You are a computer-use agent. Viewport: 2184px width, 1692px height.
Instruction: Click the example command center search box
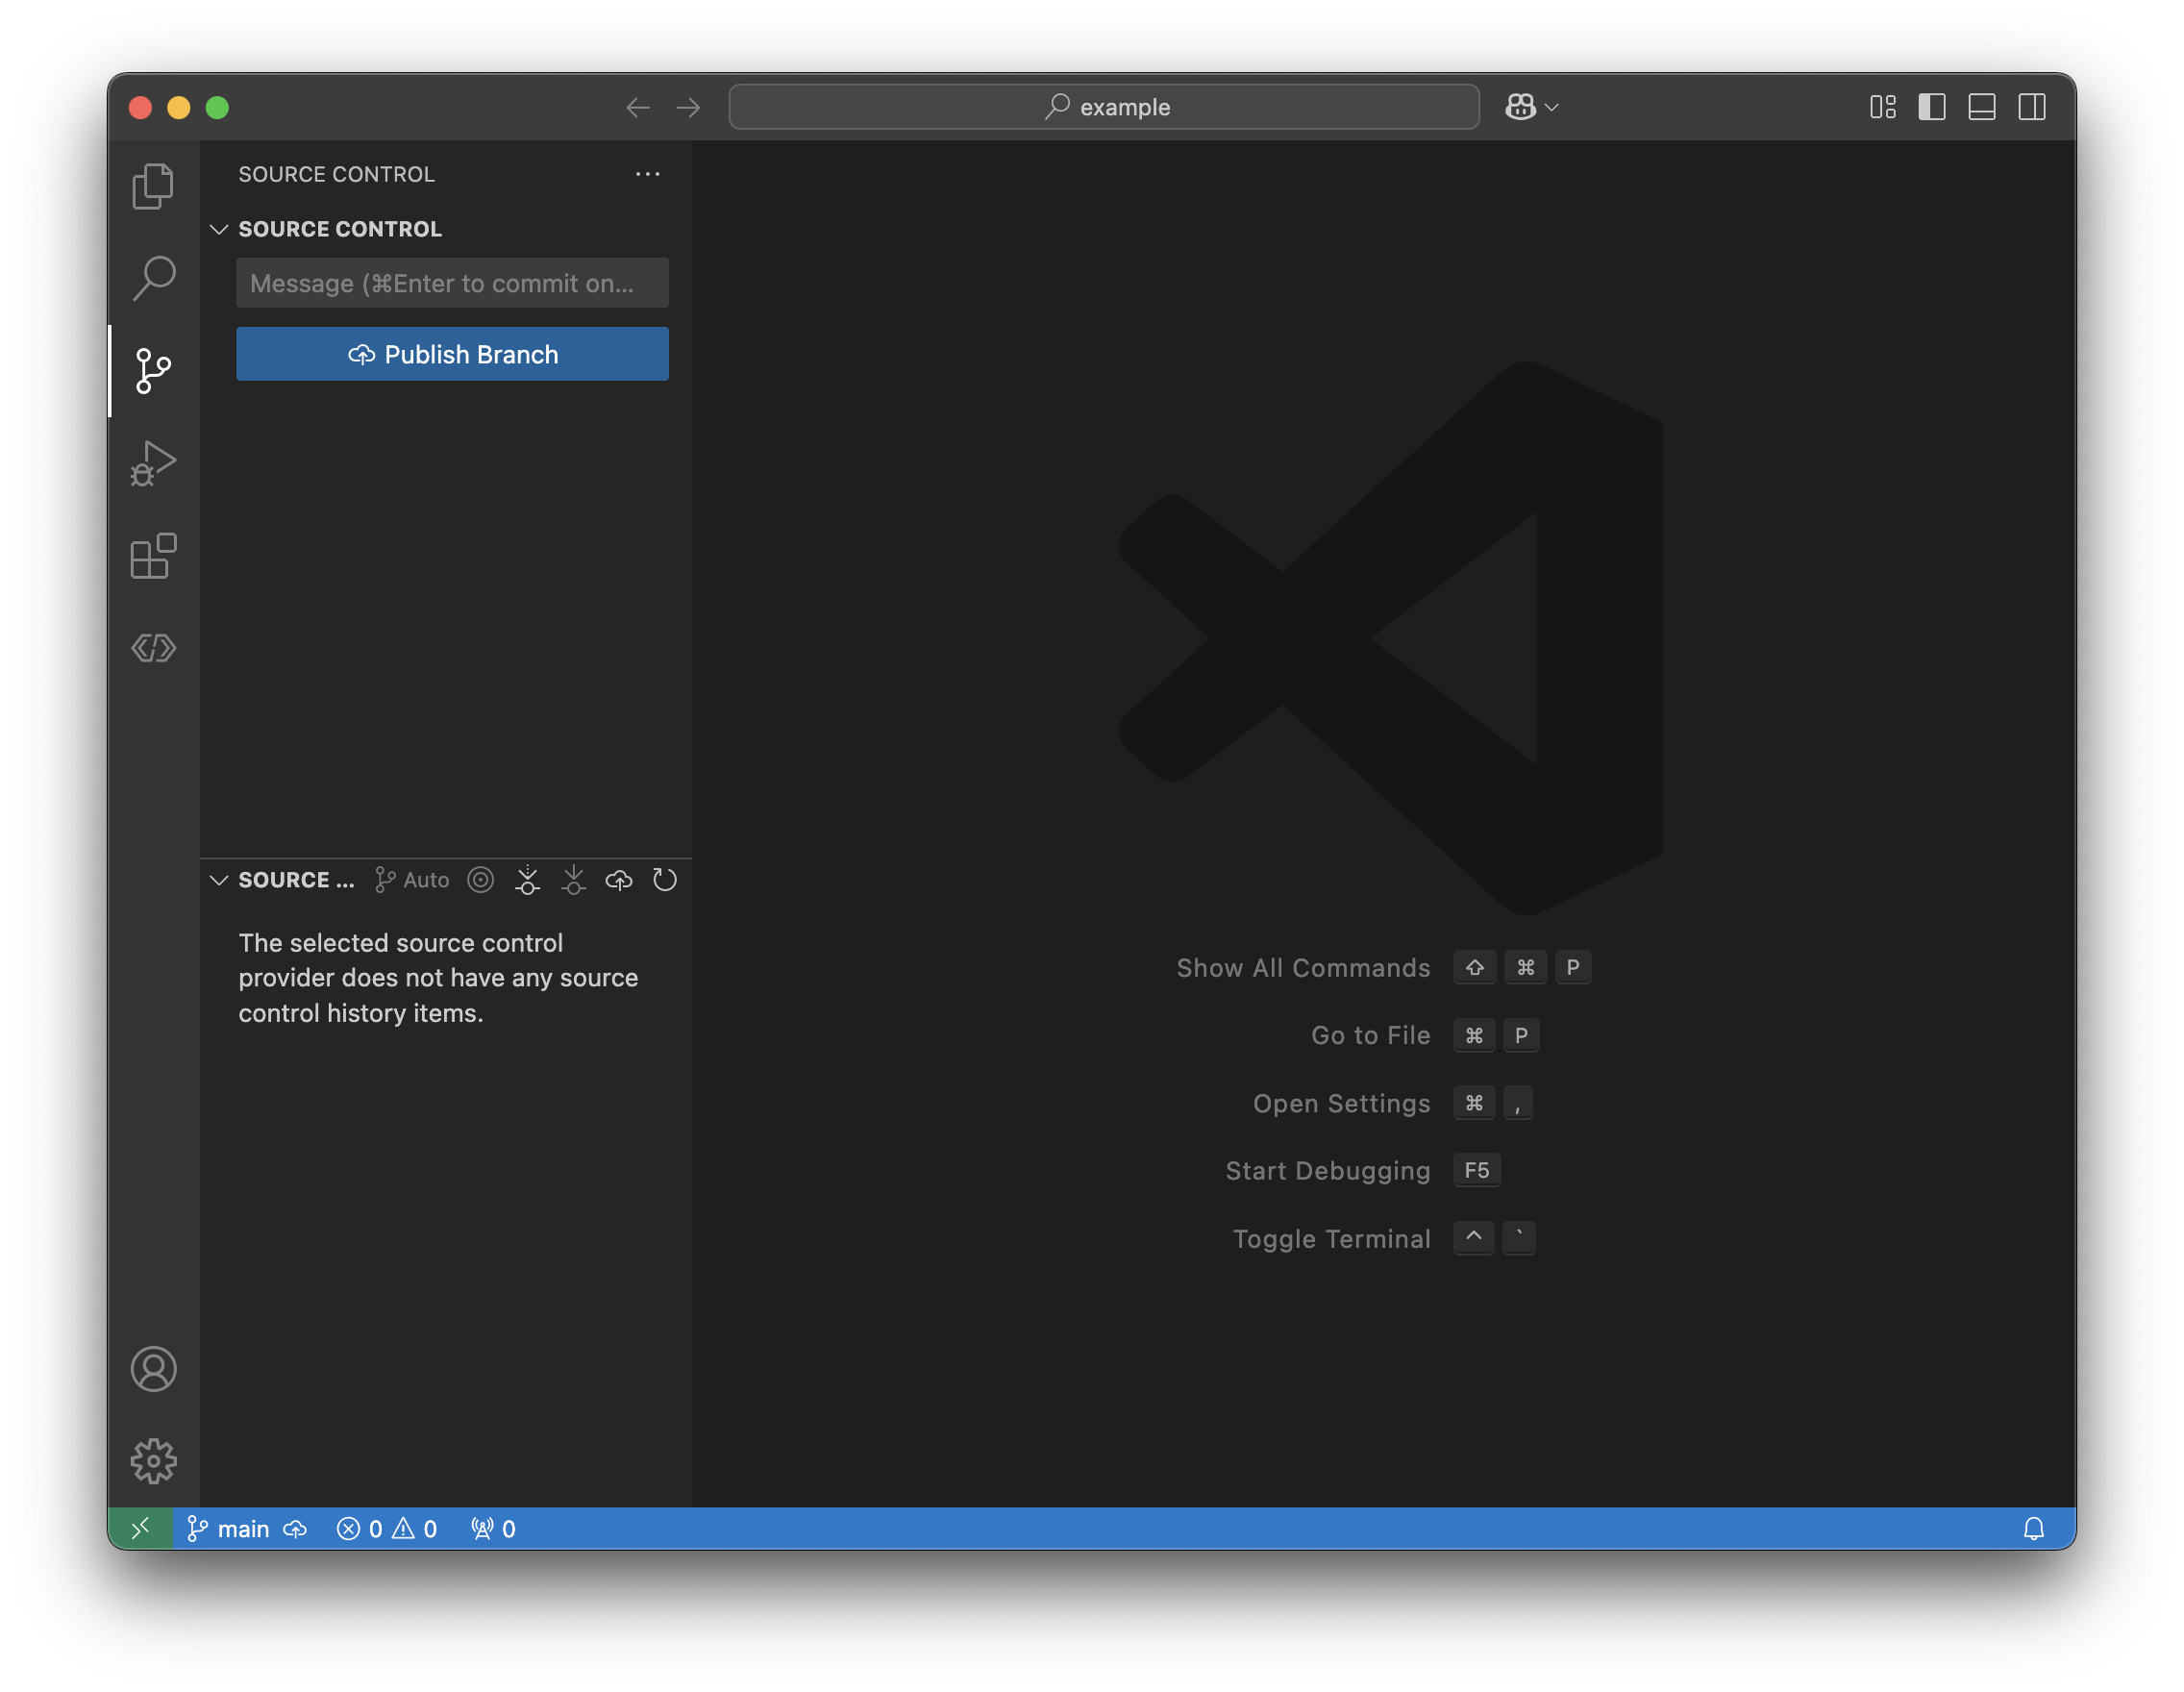coord(1104,107)
